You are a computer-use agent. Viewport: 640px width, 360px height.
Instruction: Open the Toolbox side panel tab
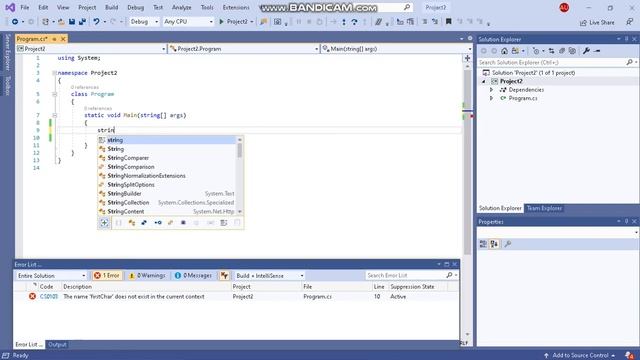[x=7, y=85]
